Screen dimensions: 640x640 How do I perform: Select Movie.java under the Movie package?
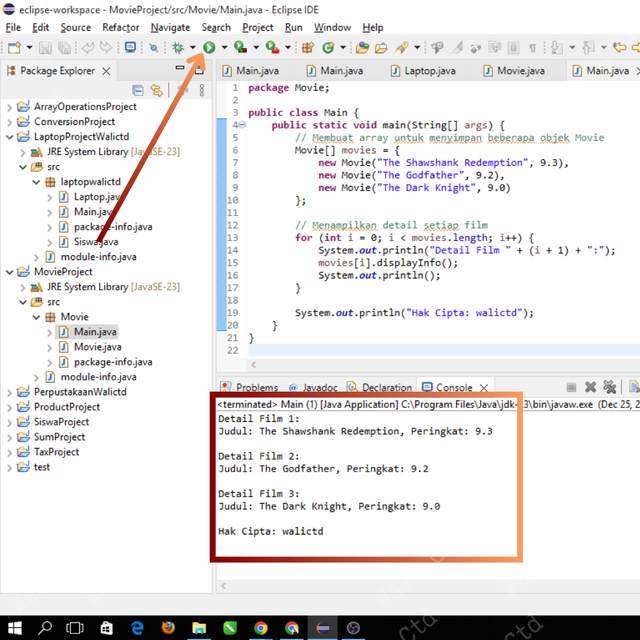point(97,347)
